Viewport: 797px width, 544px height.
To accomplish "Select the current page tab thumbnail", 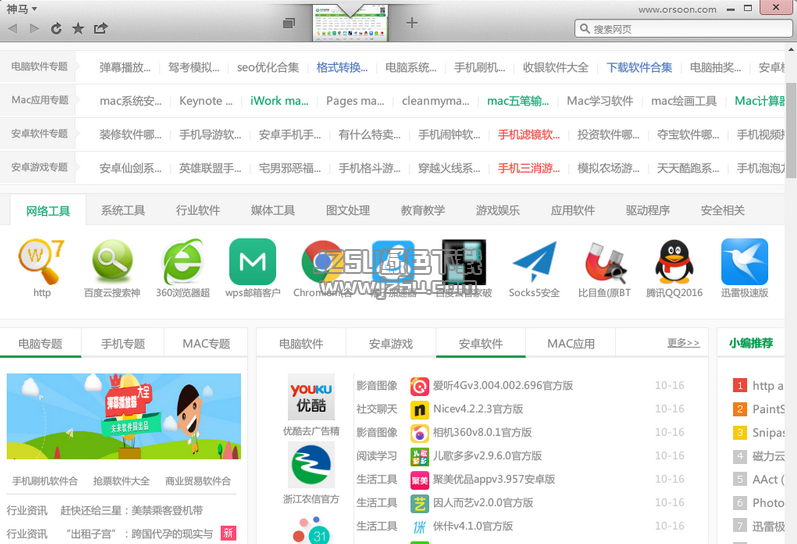I will tap(350, 23).
